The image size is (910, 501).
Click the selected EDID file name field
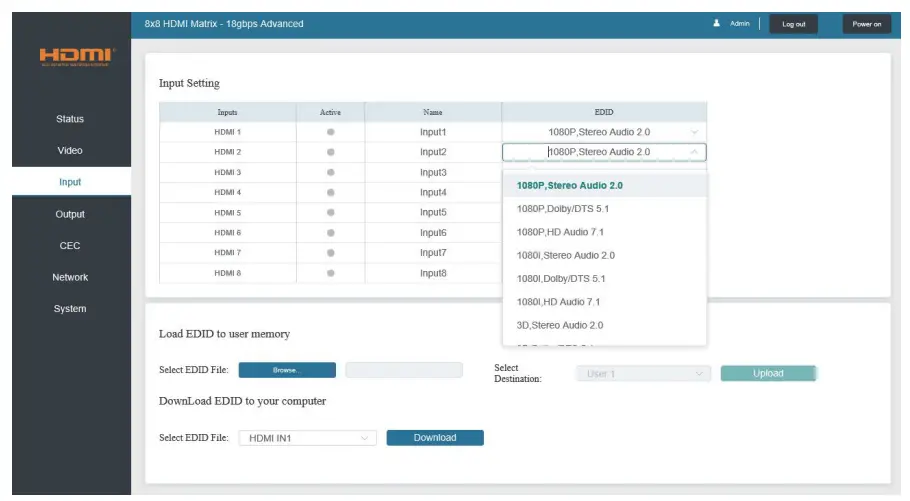pos(404,370)
